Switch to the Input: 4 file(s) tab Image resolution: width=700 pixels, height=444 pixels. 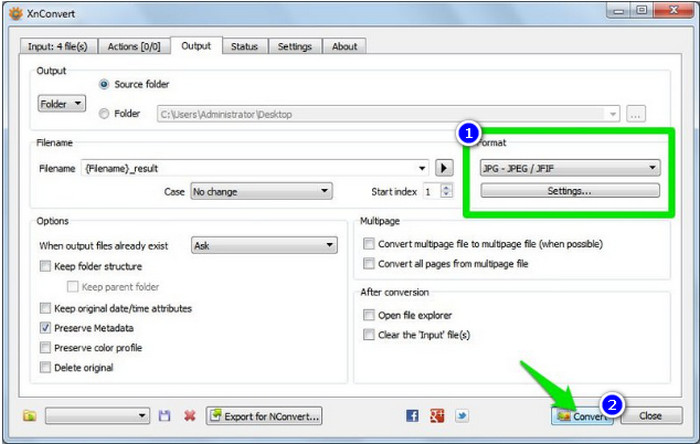pyautogui.click(x=58, y=46)
